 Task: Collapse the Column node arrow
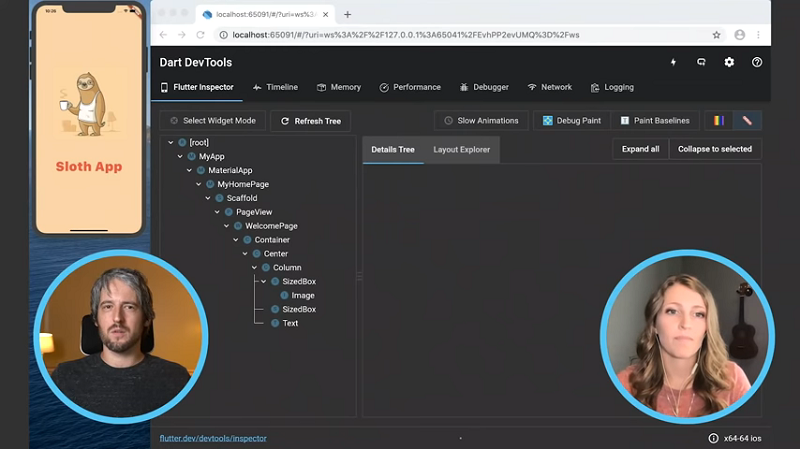click(x=254, y=267)
